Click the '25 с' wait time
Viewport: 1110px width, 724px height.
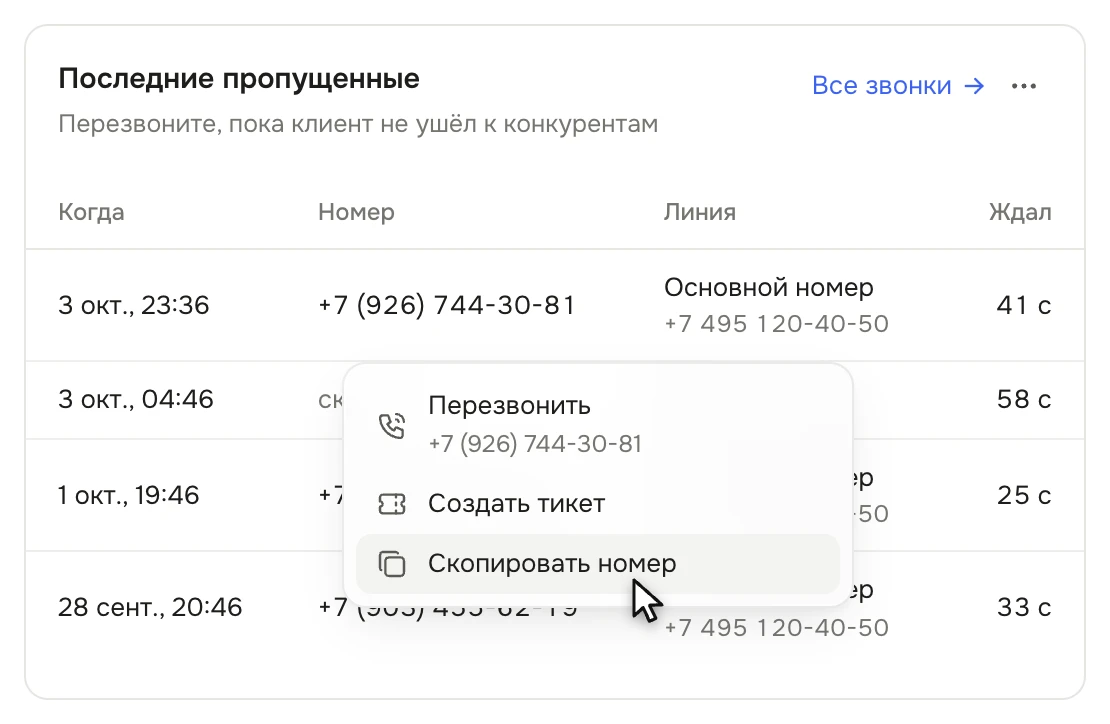point(1024,495)
